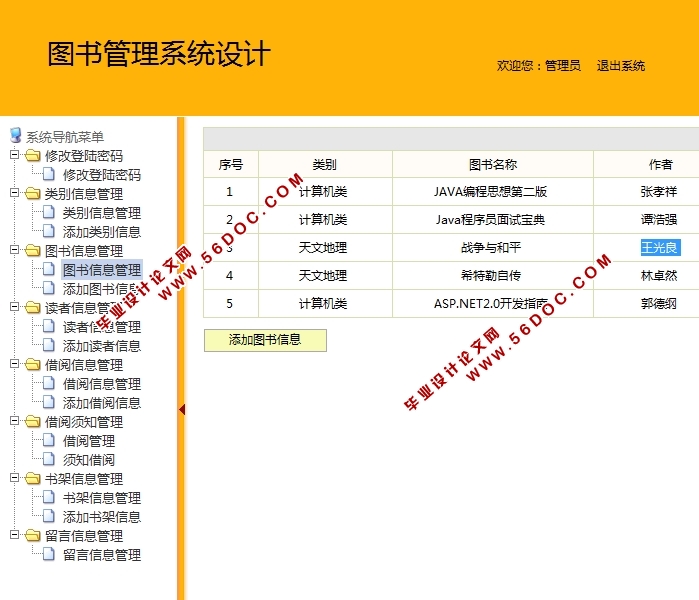Click the highlighted author 王光良
699x600 pixels.
pos(660,247)
